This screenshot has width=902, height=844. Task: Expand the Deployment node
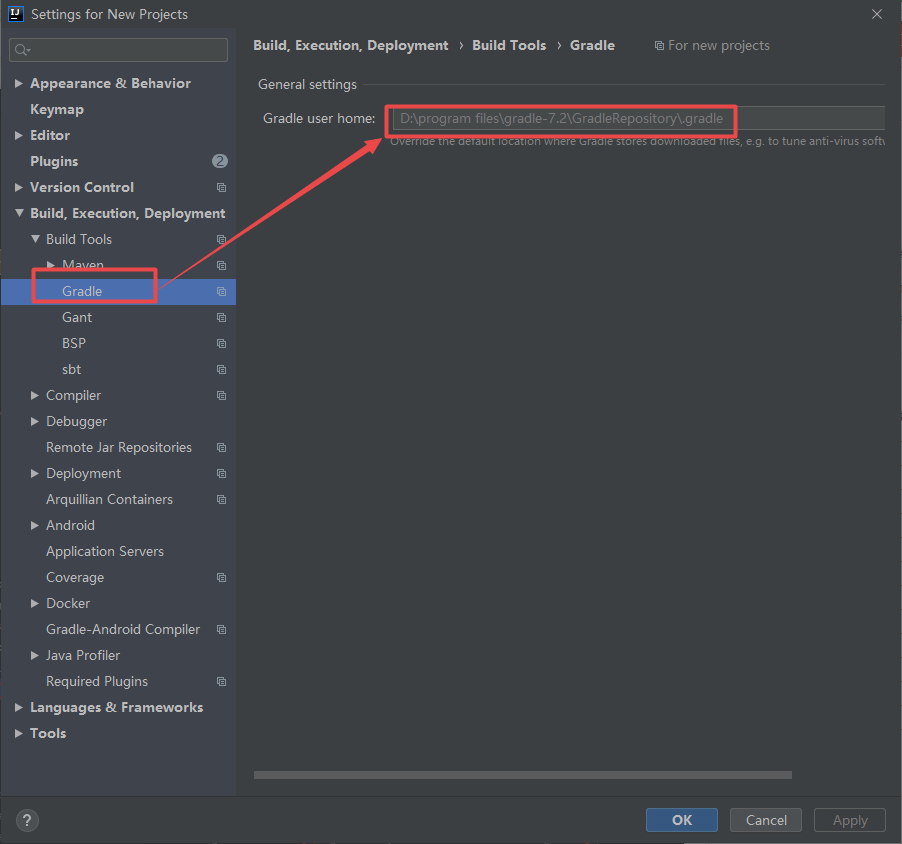coord(35,473)
